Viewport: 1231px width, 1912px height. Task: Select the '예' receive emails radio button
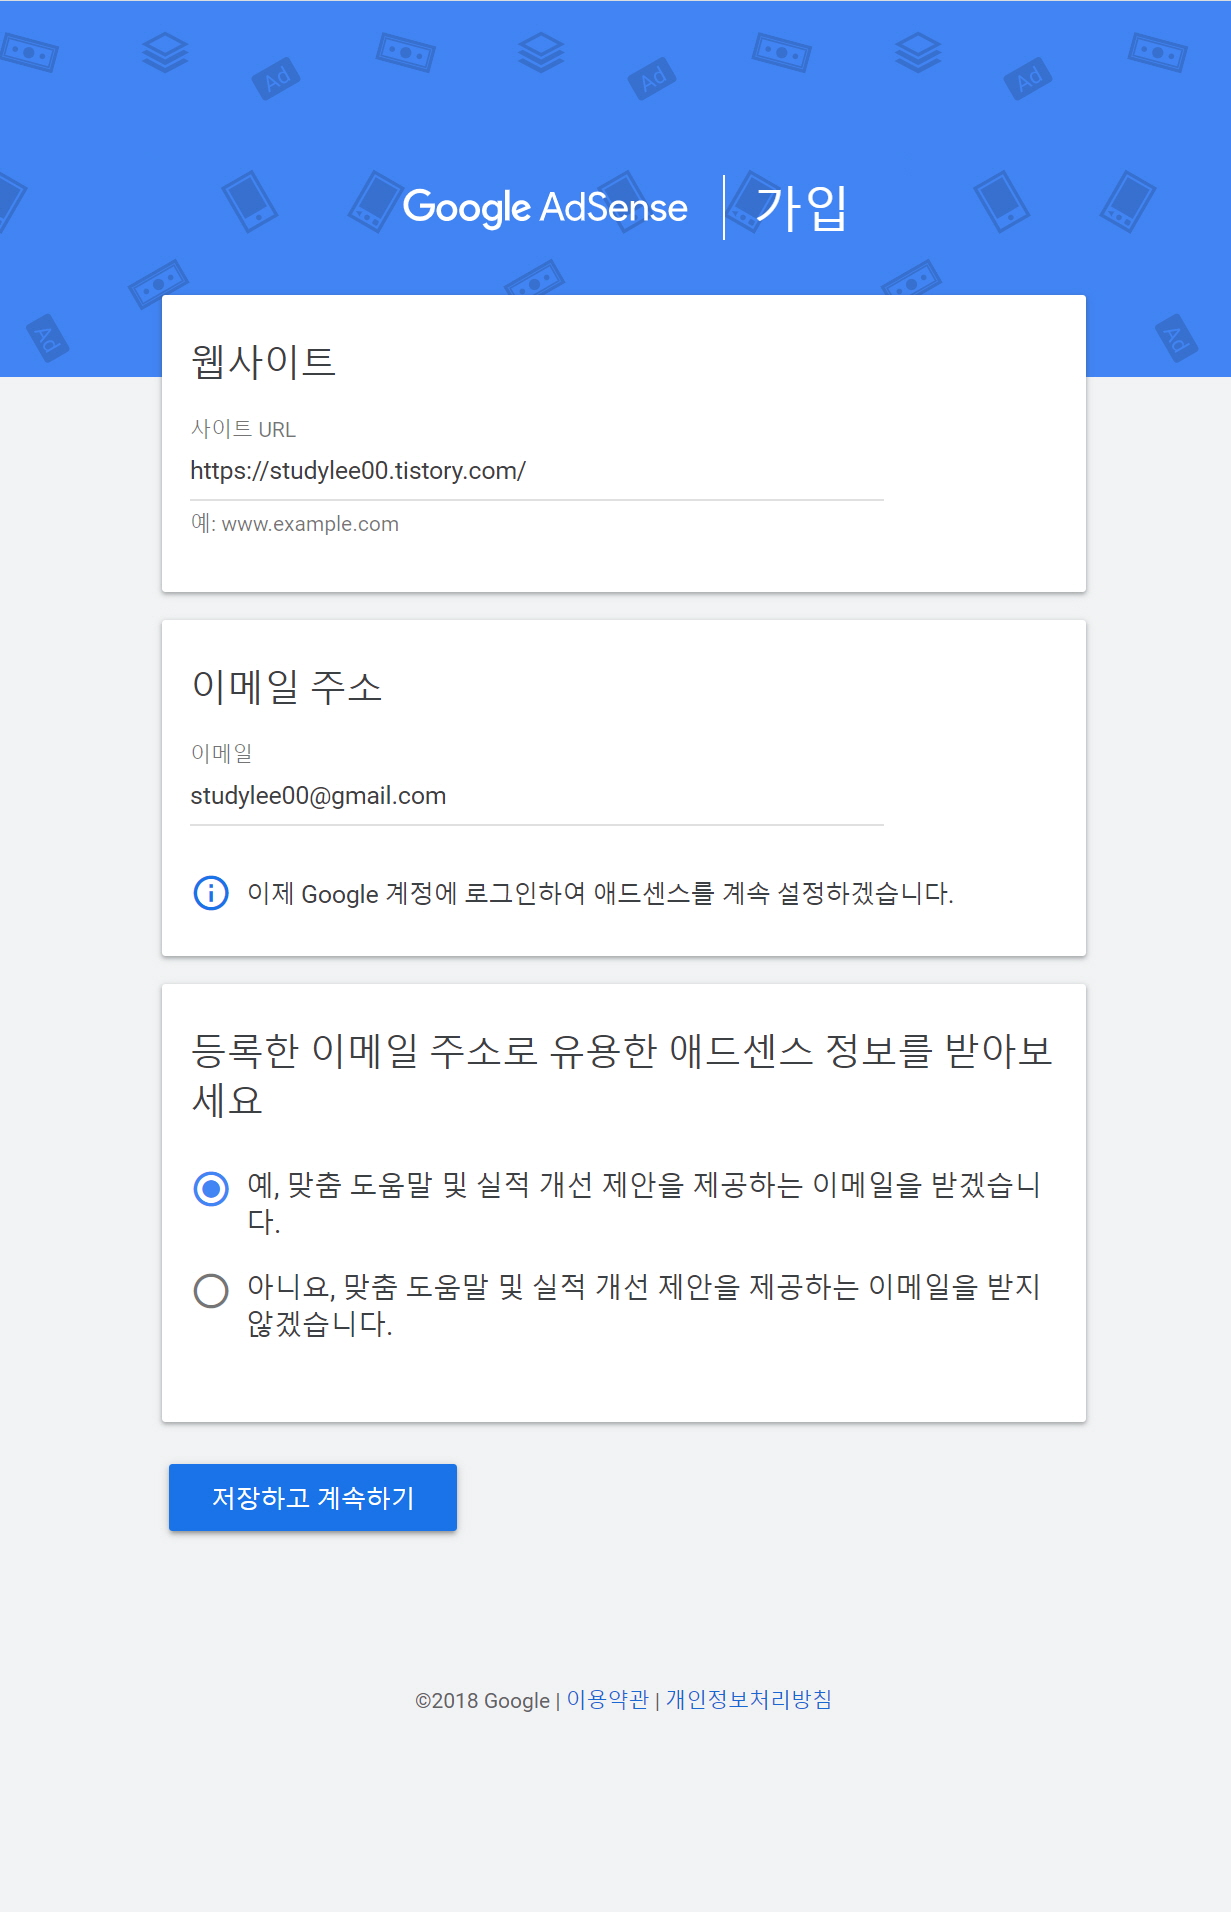pyautogui.click(x=211, y=1189)
